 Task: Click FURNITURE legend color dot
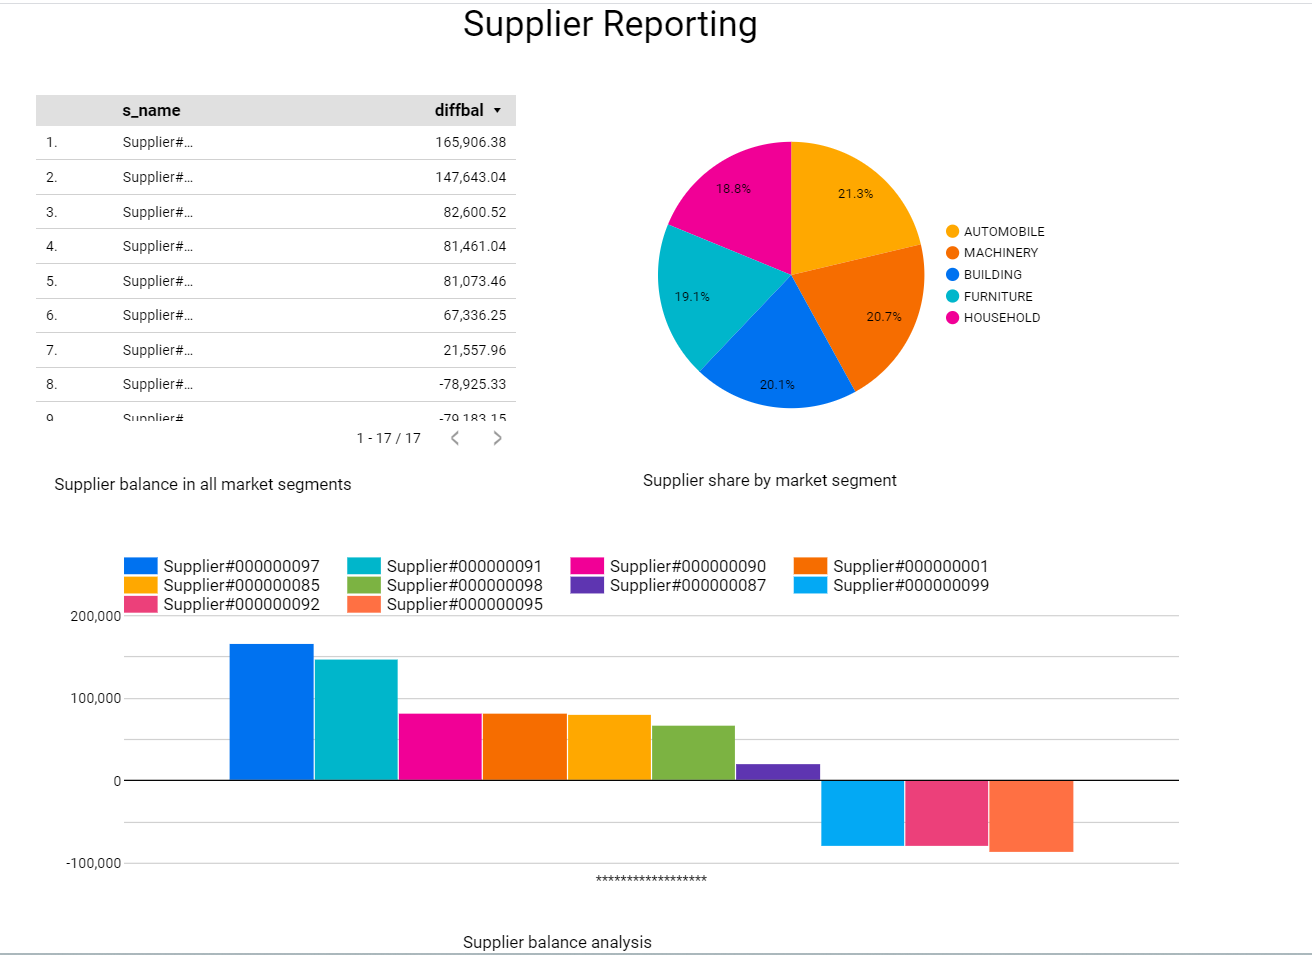click(x=952, y=296)
